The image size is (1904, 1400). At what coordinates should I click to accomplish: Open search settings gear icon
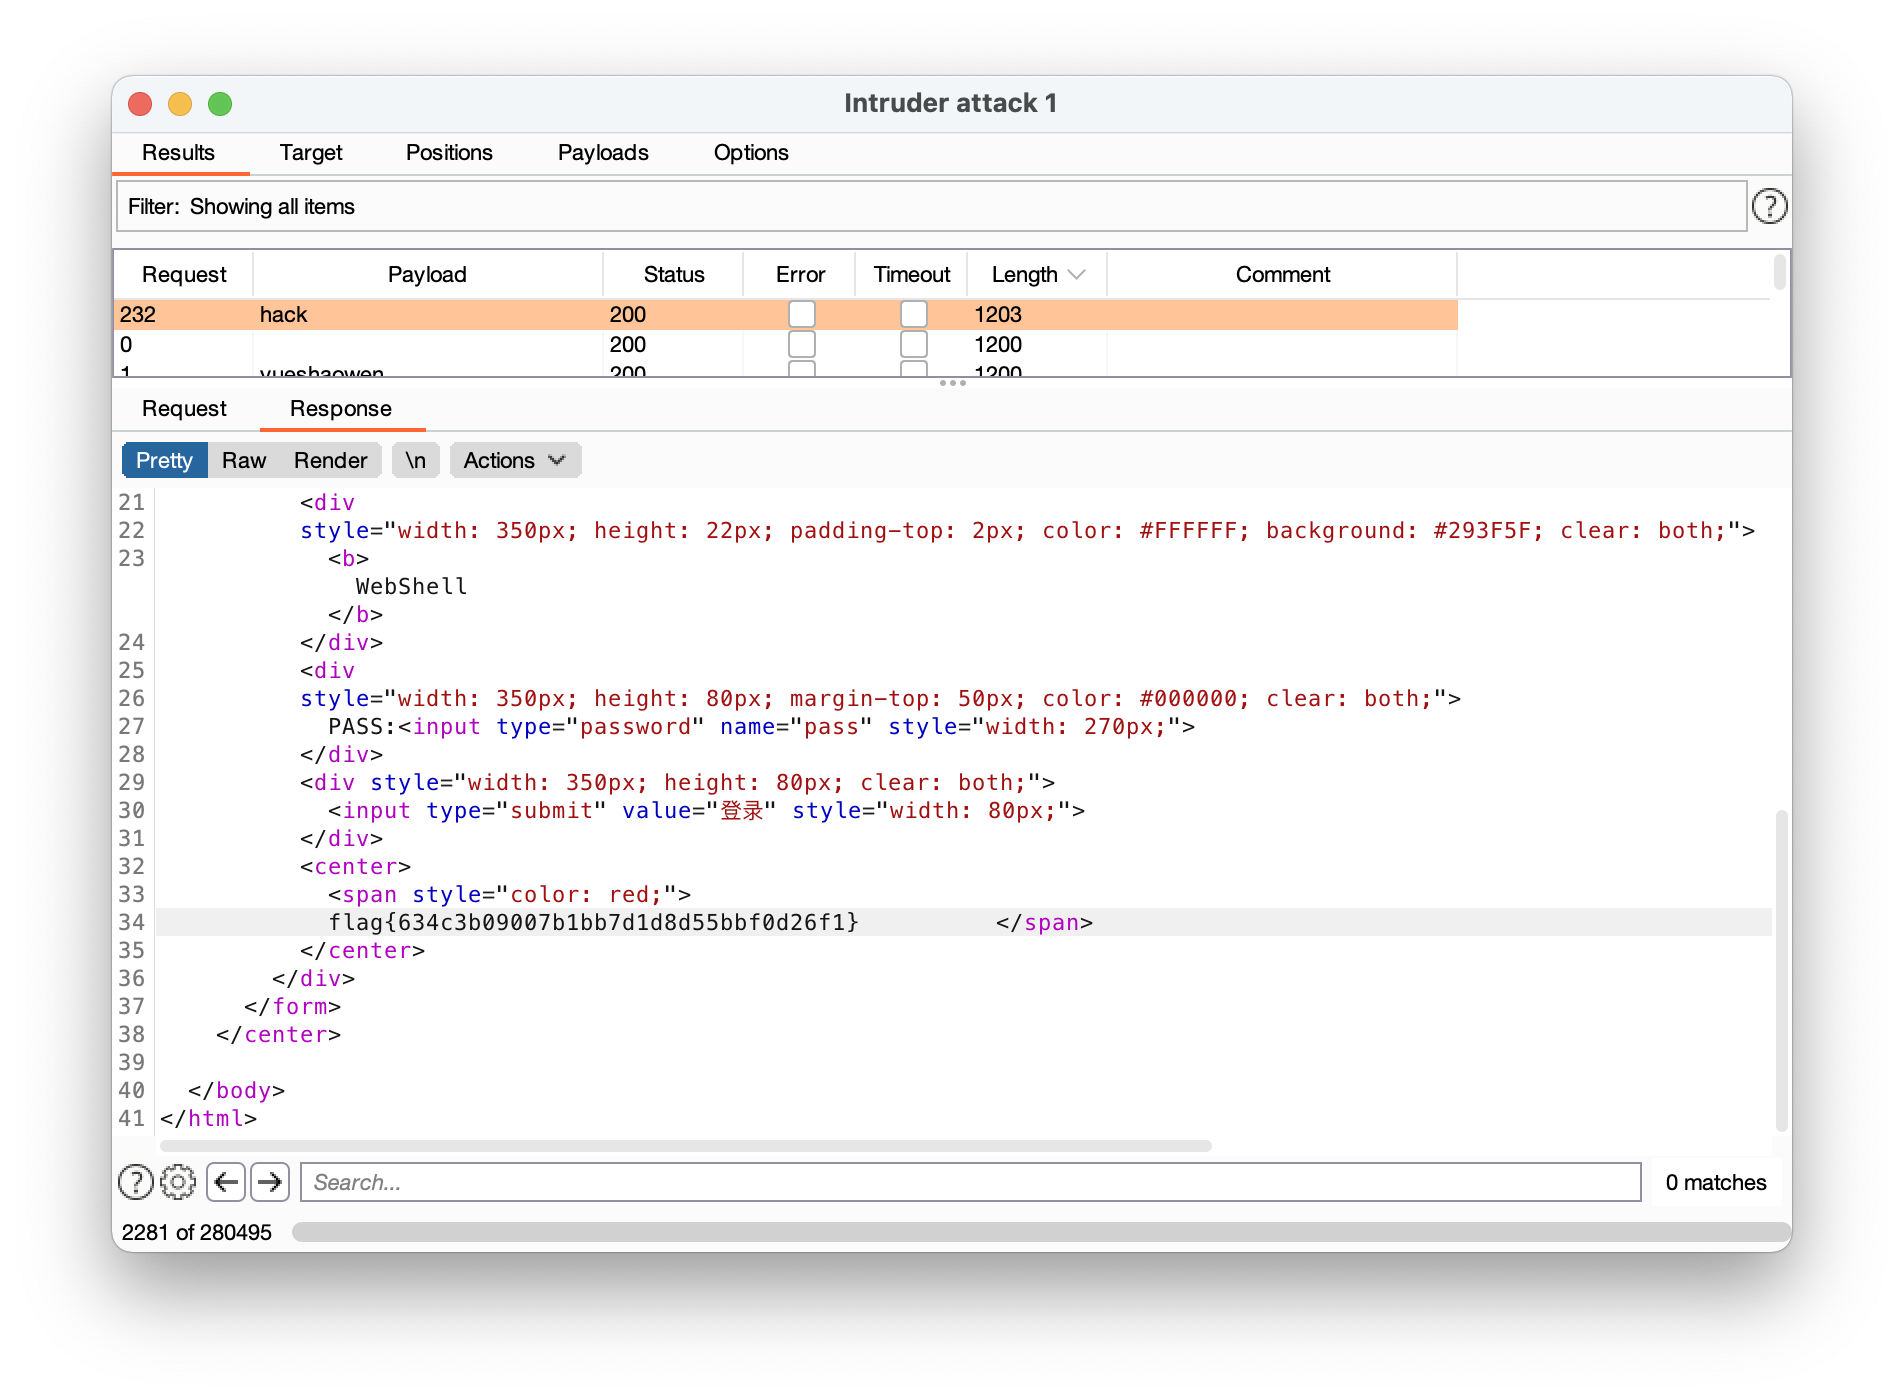178,1182
